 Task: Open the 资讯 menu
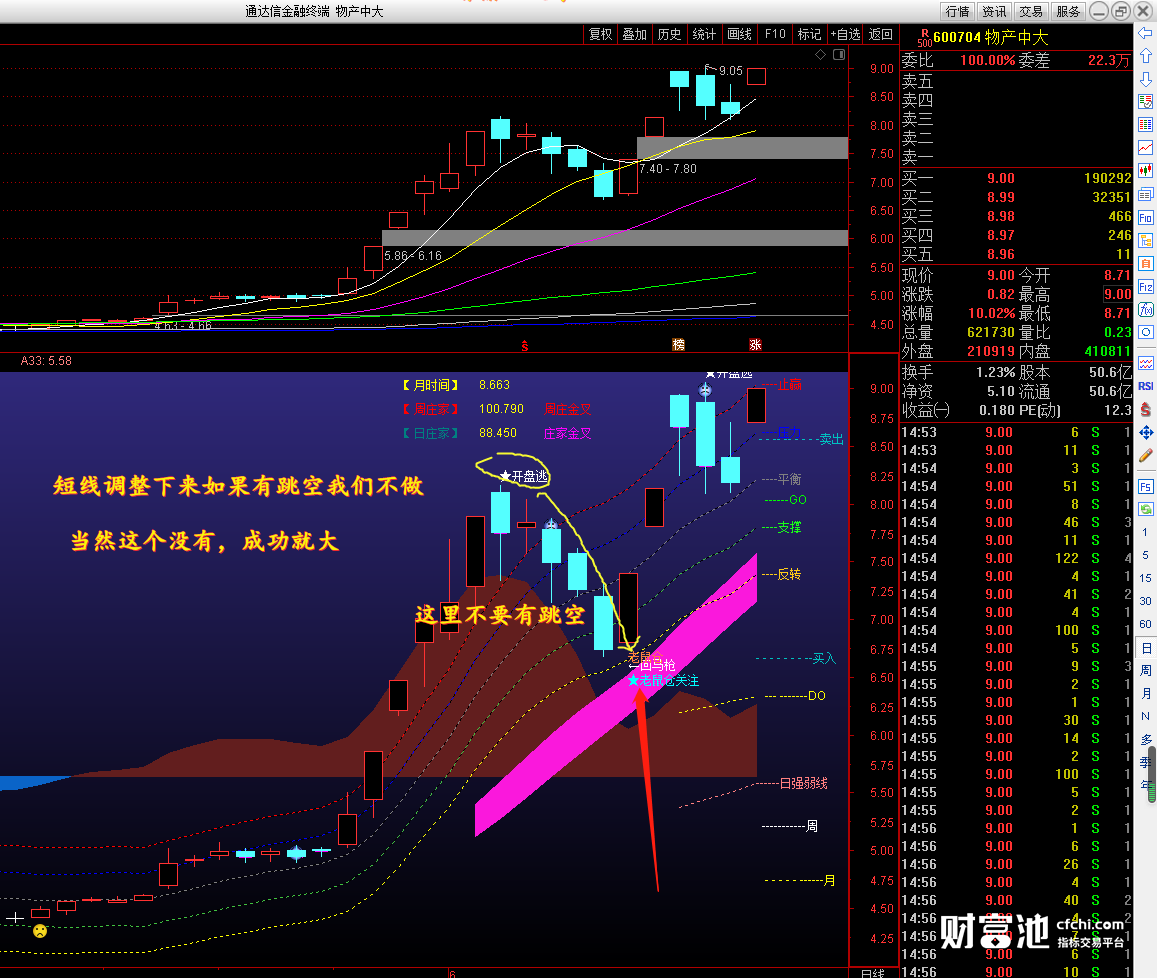tap(994, 11)
